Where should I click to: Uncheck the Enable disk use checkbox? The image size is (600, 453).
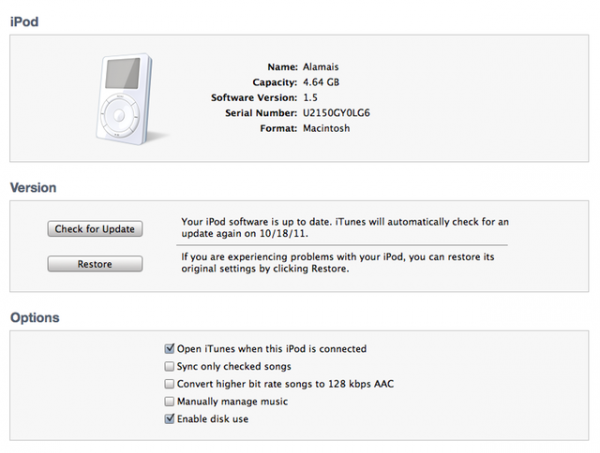169,419
